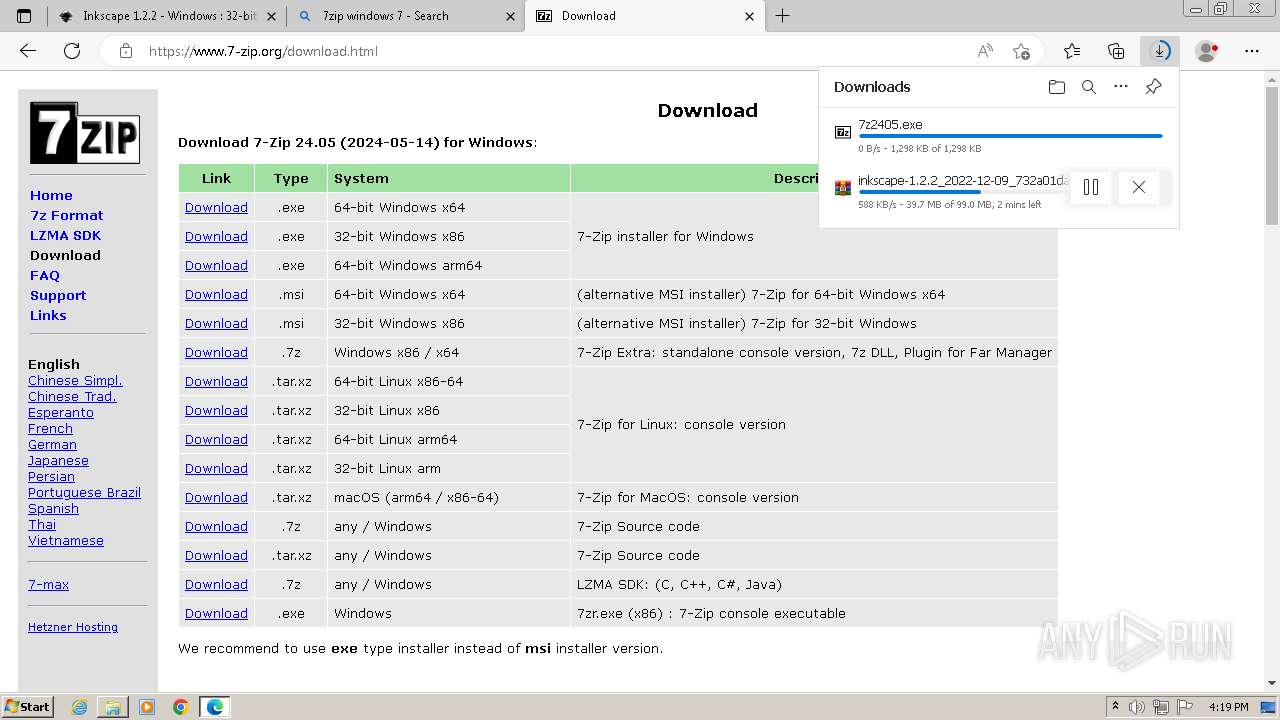
Task: Click the 7-Zip logo
Action: click(x=84, y=133)
